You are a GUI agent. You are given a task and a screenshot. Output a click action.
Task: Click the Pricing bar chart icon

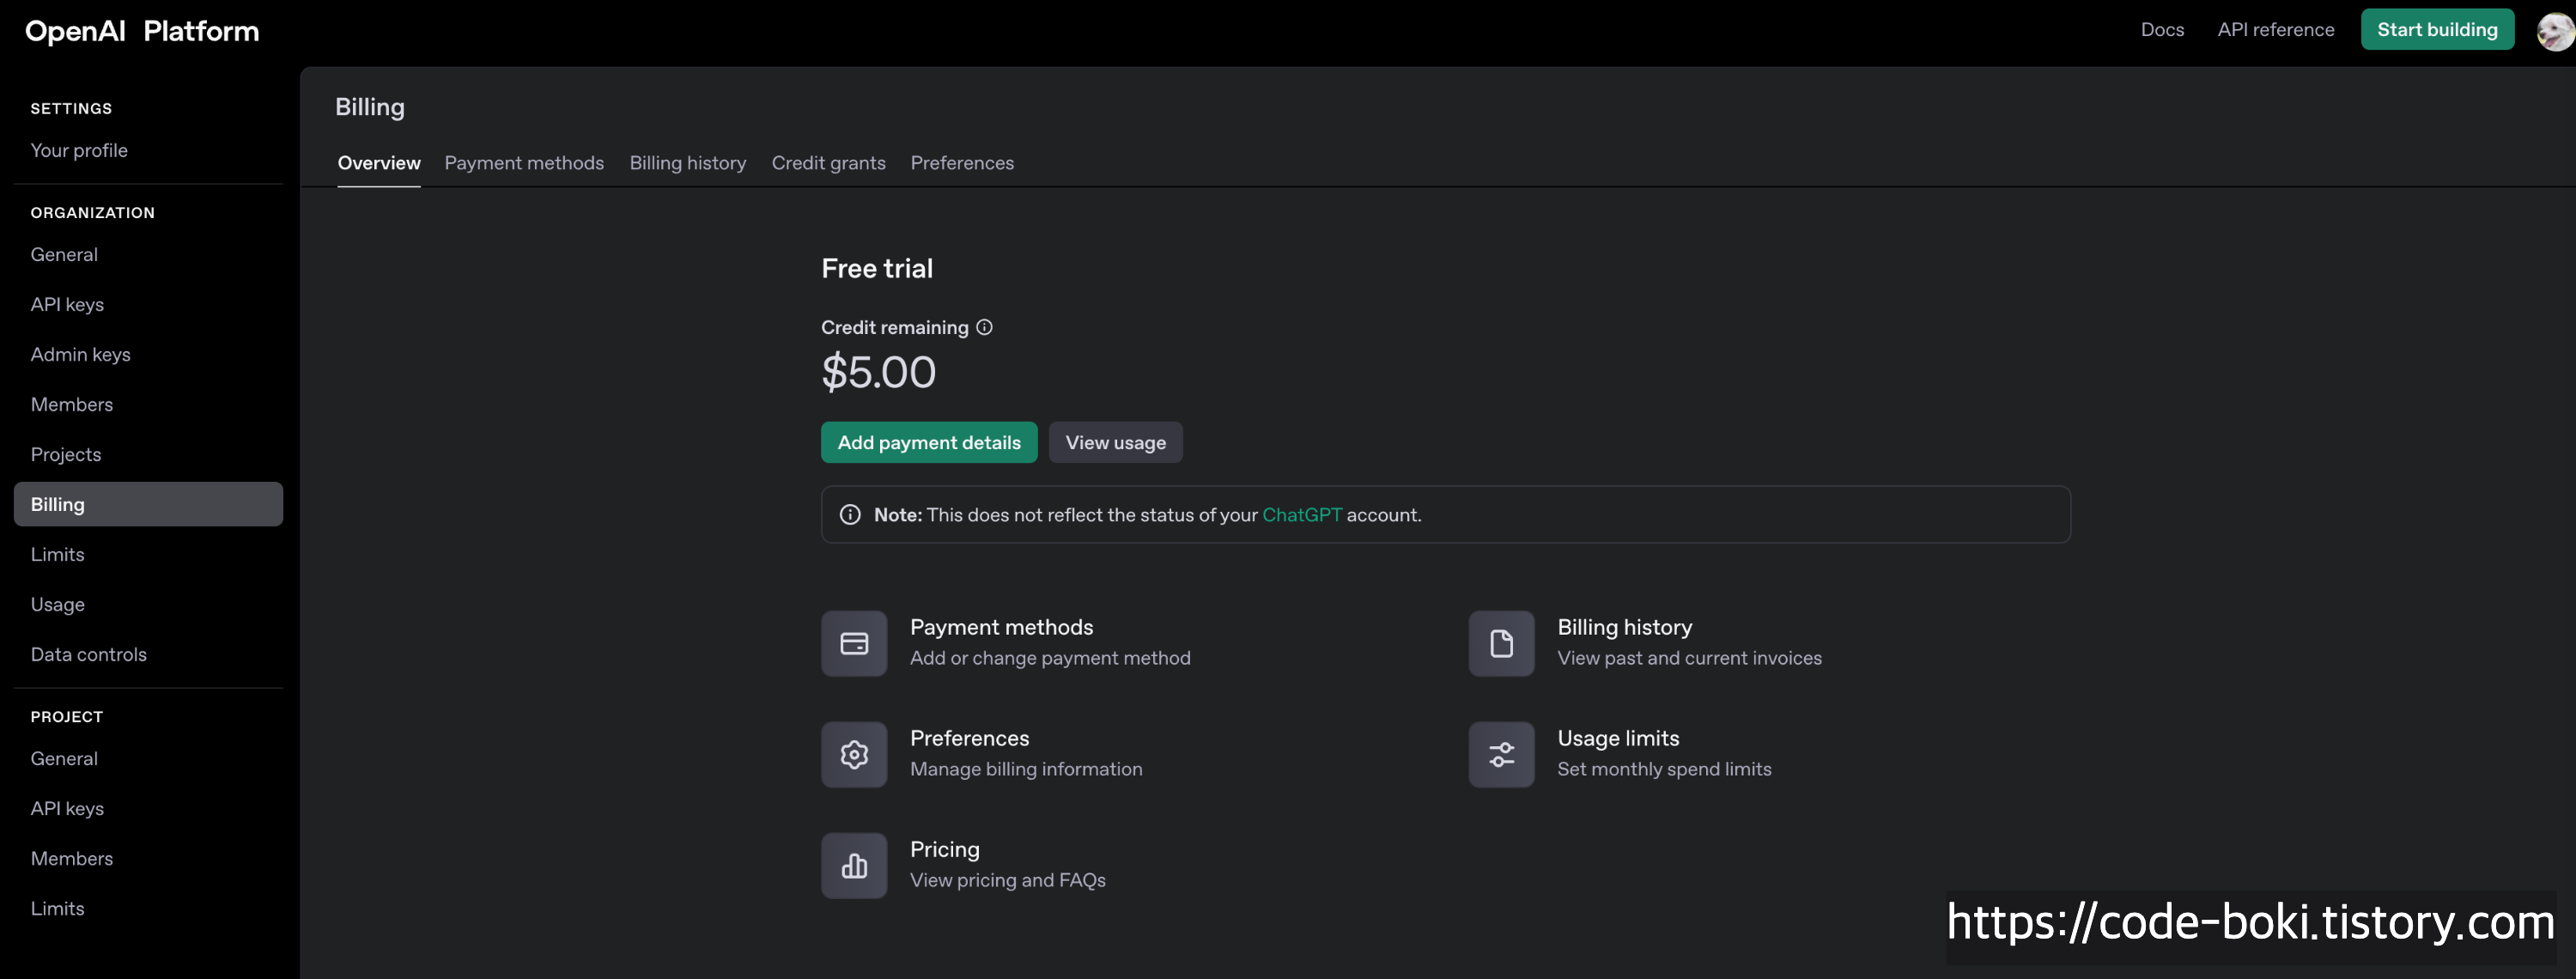(x=853, y=865)
